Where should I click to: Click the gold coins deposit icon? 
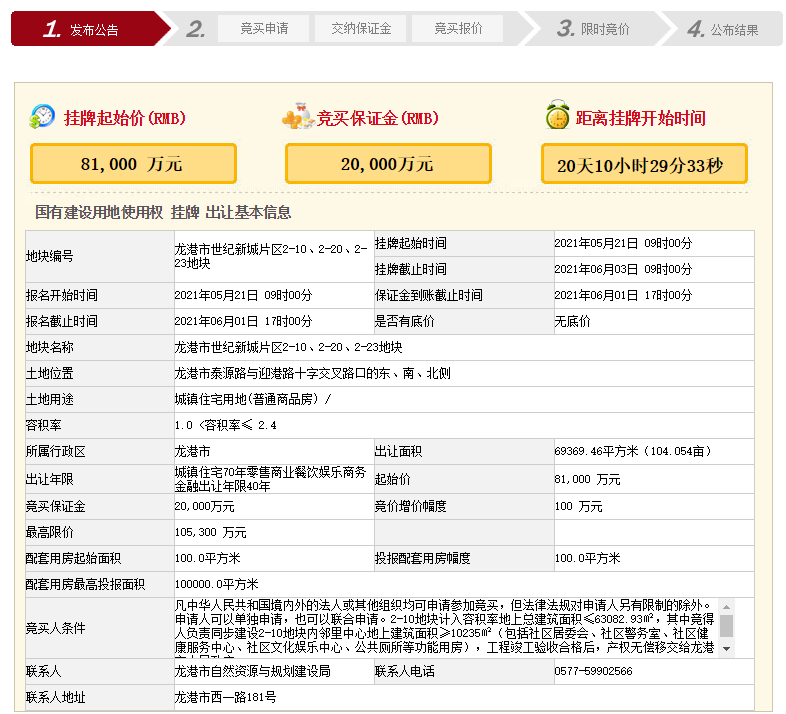298,116
